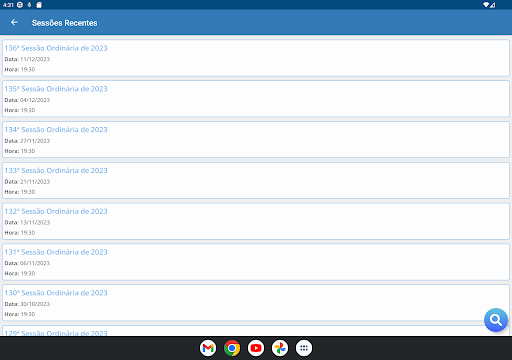The height and width of the screenshot is (360, 512).
Task: Click the Sessões Recentes title
Action: (x=65, y=23)
